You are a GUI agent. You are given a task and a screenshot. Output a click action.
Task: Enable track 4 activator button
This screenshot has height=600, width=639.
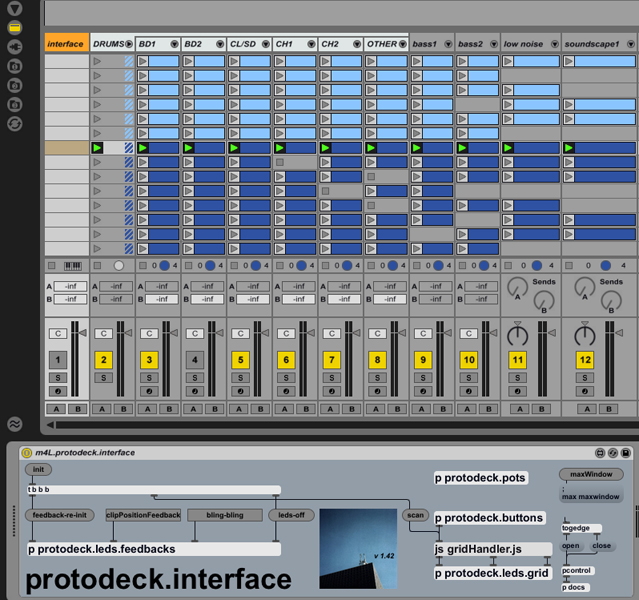tap(195, 360)
